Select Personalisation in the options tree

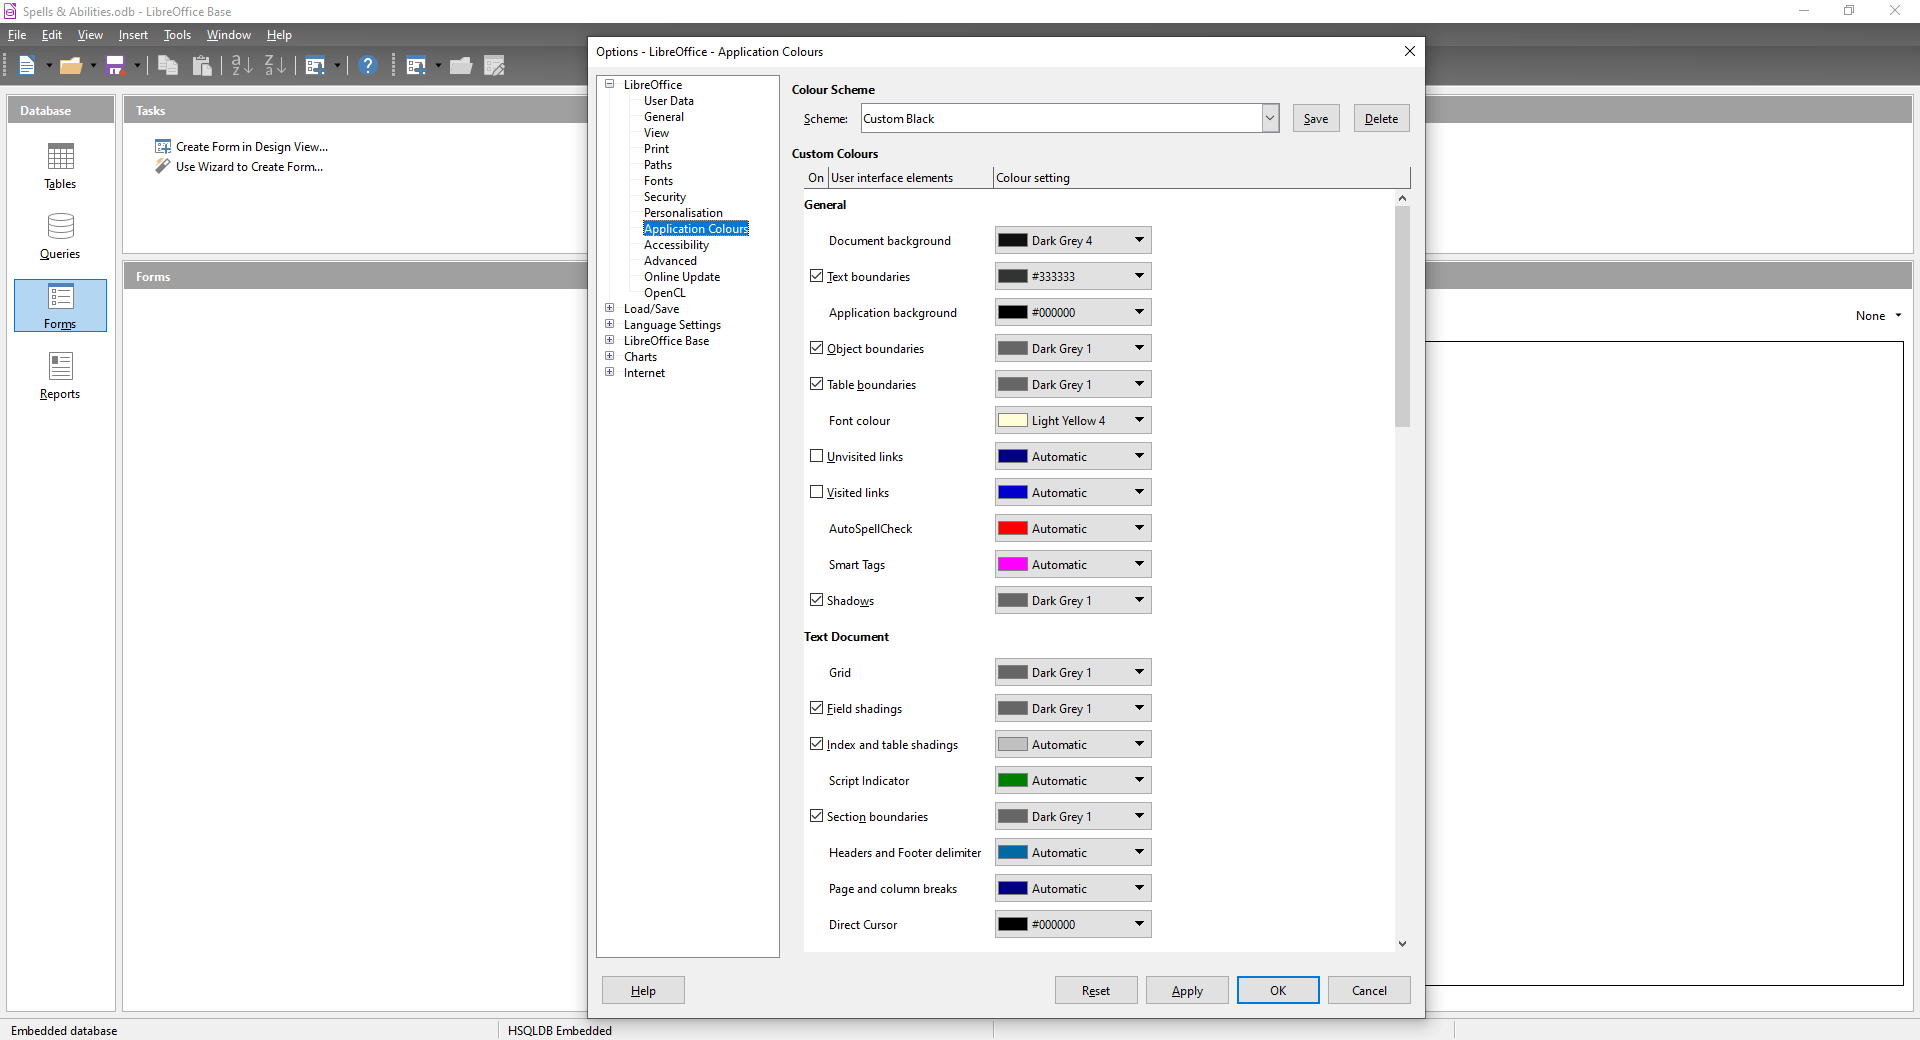pos(683,213)
